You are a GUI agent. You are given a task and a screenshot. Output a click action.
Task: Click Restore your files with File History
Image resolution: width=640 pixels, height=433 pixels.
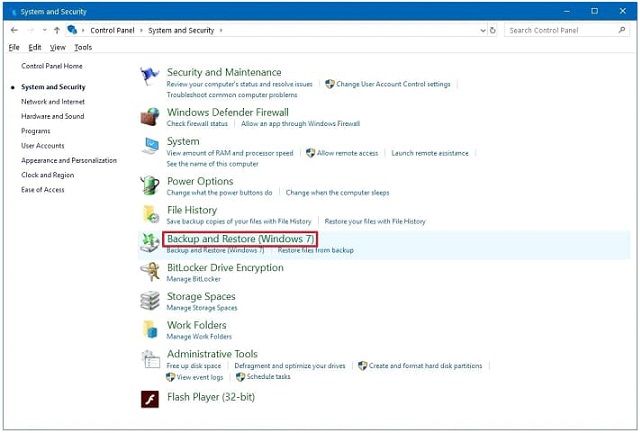(375, 221)
